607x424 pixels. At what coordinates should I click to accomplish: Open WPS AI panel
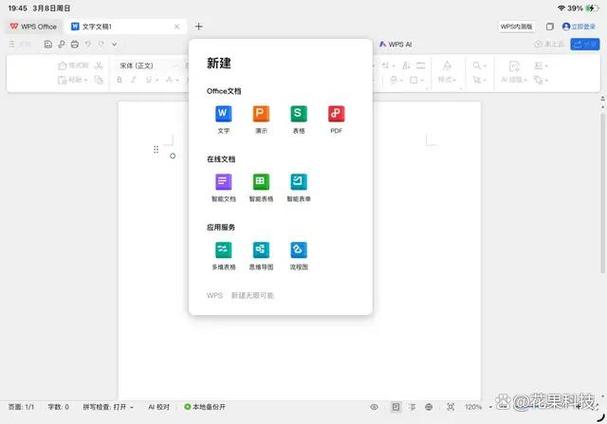click(x=396, y=44)
